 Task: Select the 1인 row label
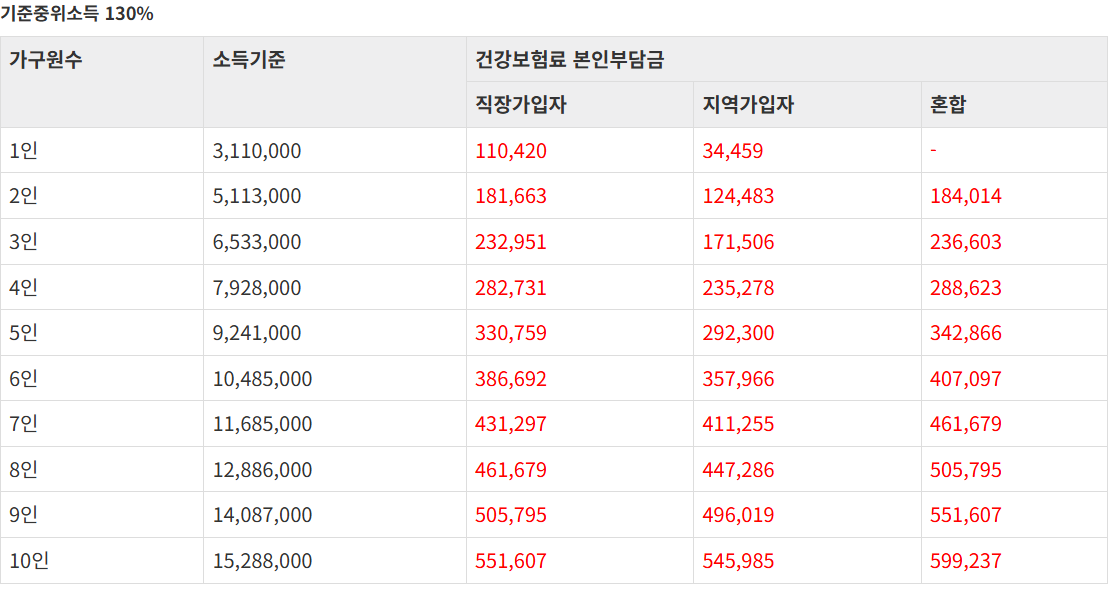[23, 150]
